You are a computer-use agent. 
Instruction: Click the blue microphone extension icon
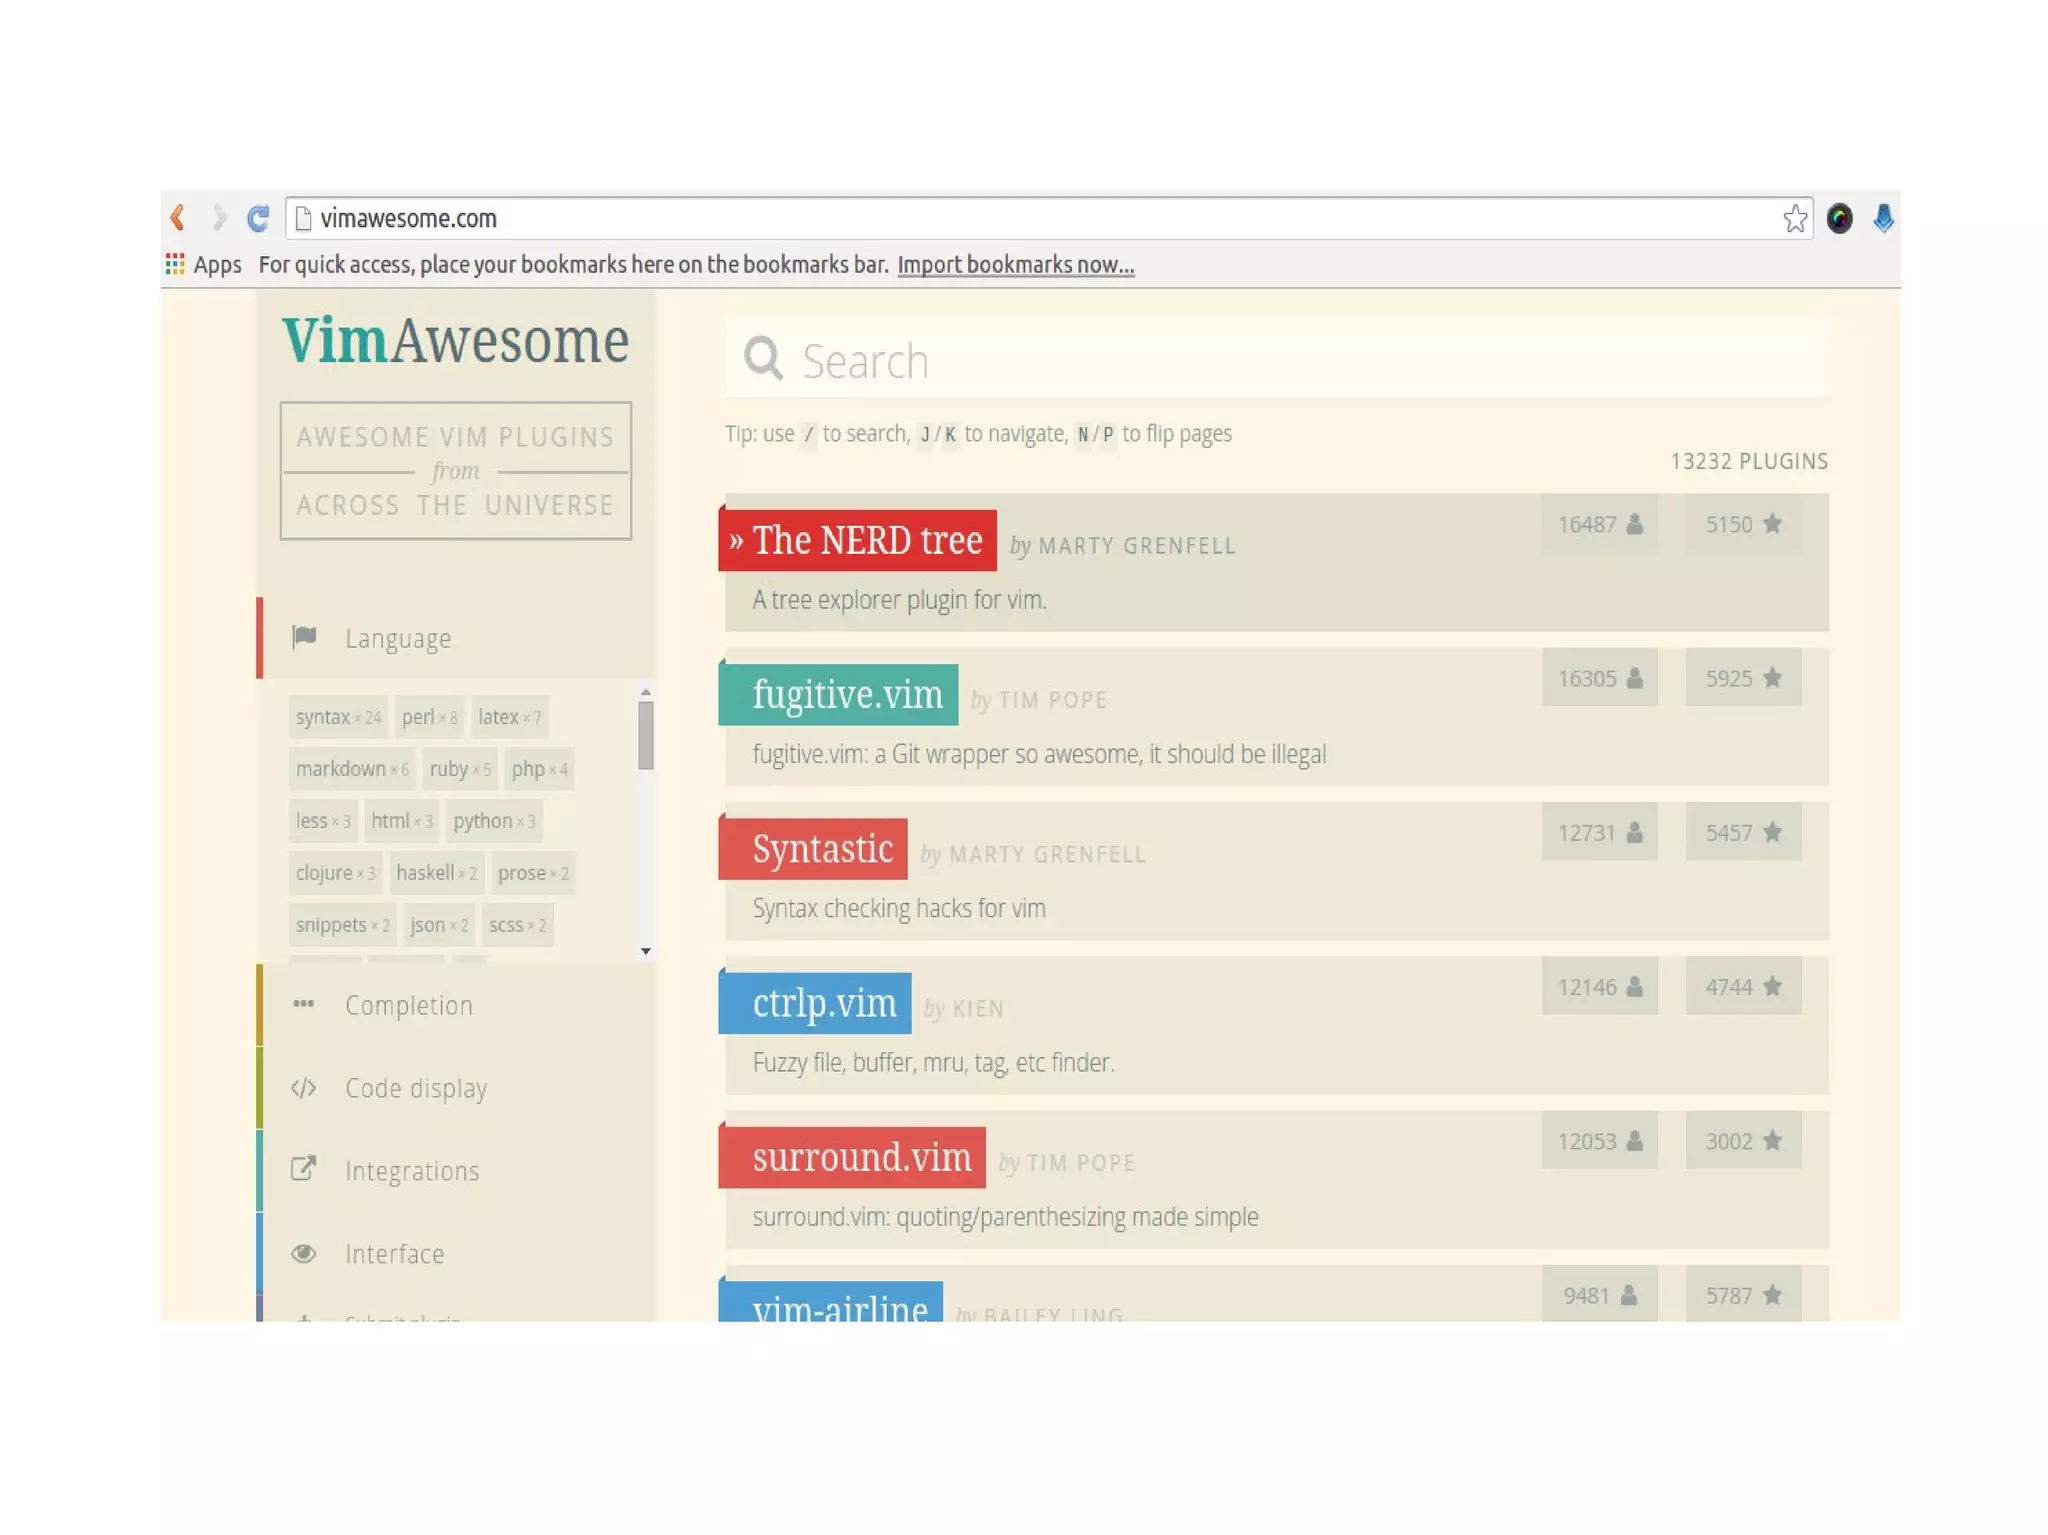(1883, 218)
